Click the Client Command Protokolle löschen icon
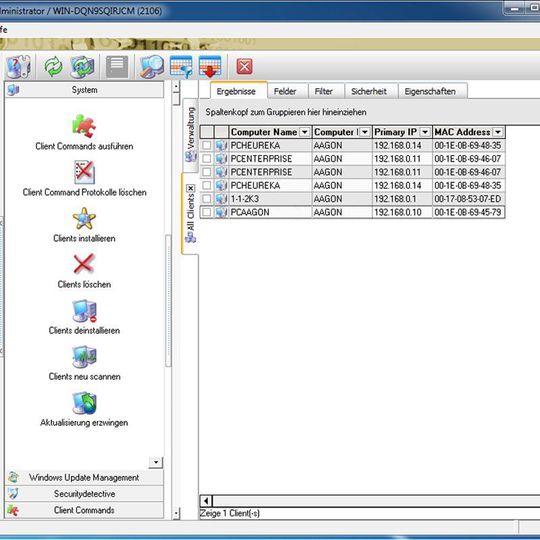540x540 pixels. 84,172
